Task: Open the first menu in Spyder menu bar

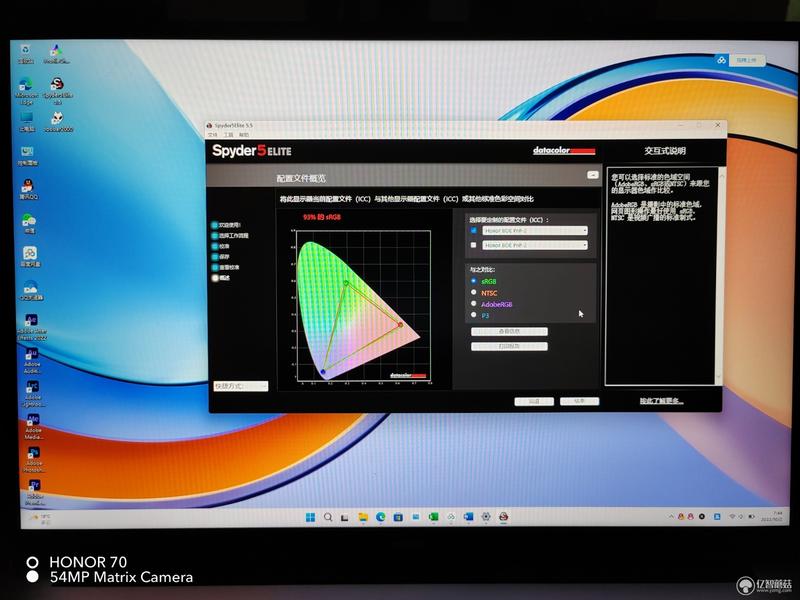Action: coord(213,135)
